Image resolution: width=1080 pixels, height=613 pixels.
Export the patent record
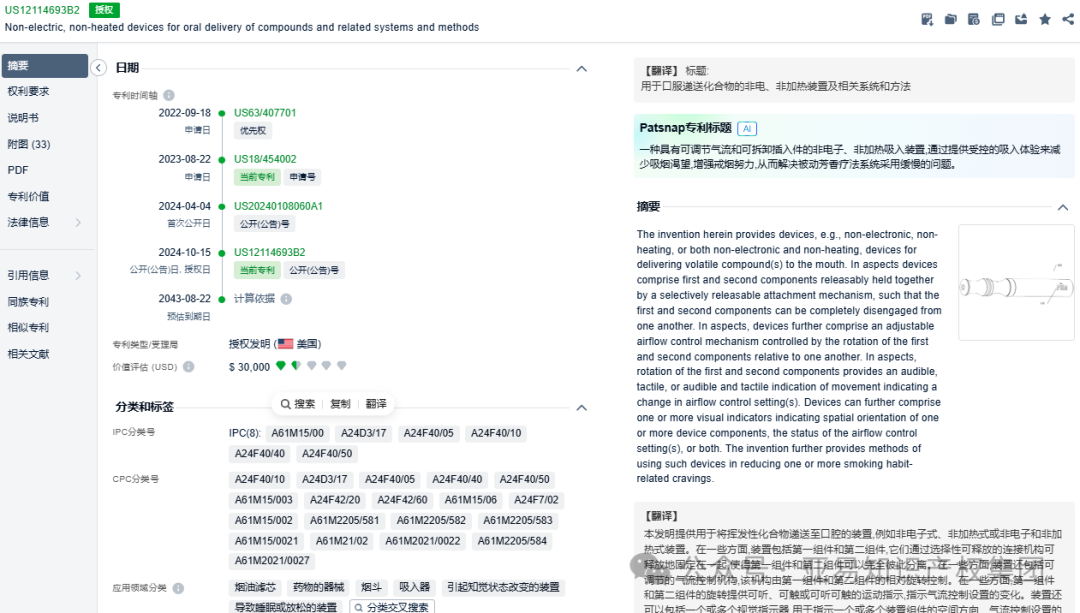coord(1022,18)
